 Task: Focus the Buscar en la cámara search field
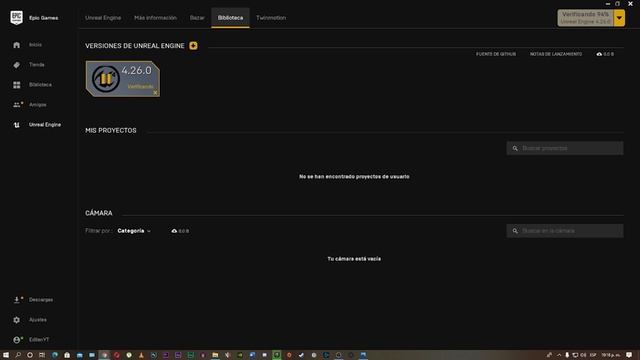(565, 231)
